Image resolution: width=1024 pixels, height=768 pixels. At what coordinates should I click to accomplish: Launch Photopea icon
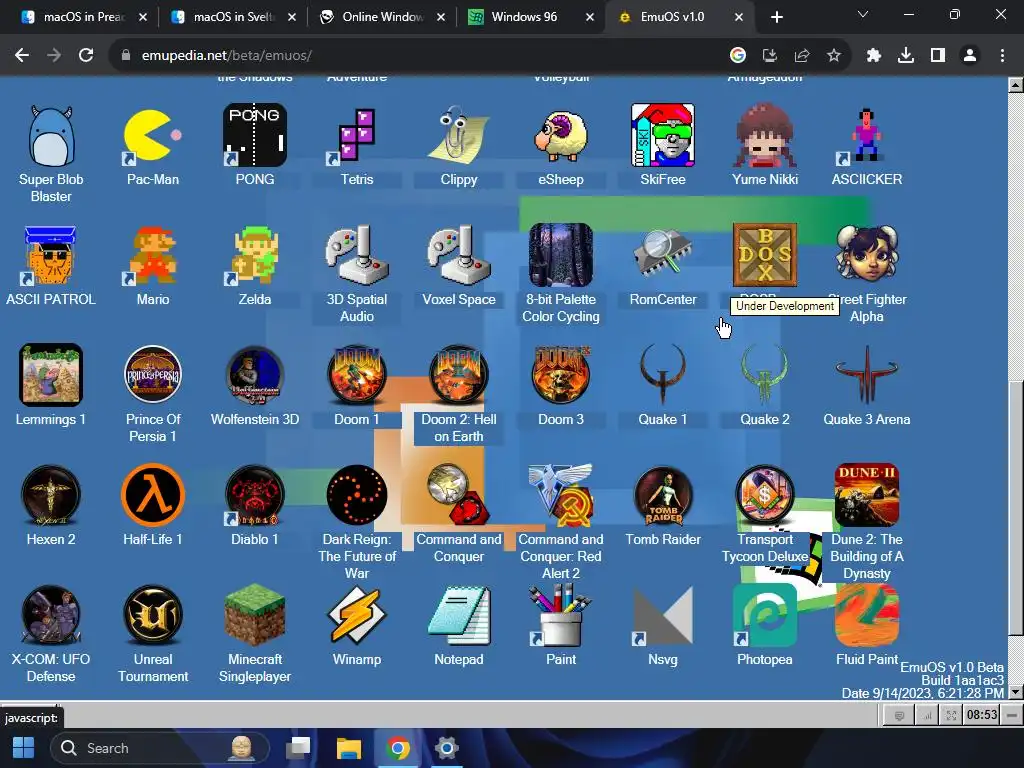tap(765, 616)
